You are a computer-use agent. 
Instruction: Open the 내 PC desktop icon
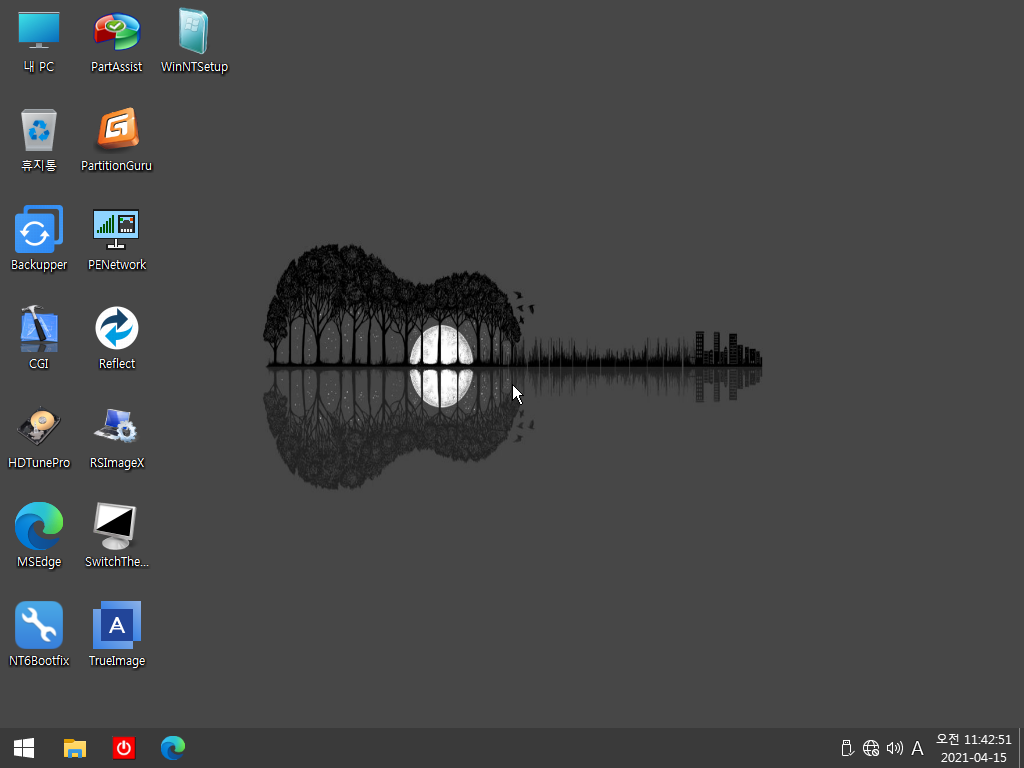point(39,42)
